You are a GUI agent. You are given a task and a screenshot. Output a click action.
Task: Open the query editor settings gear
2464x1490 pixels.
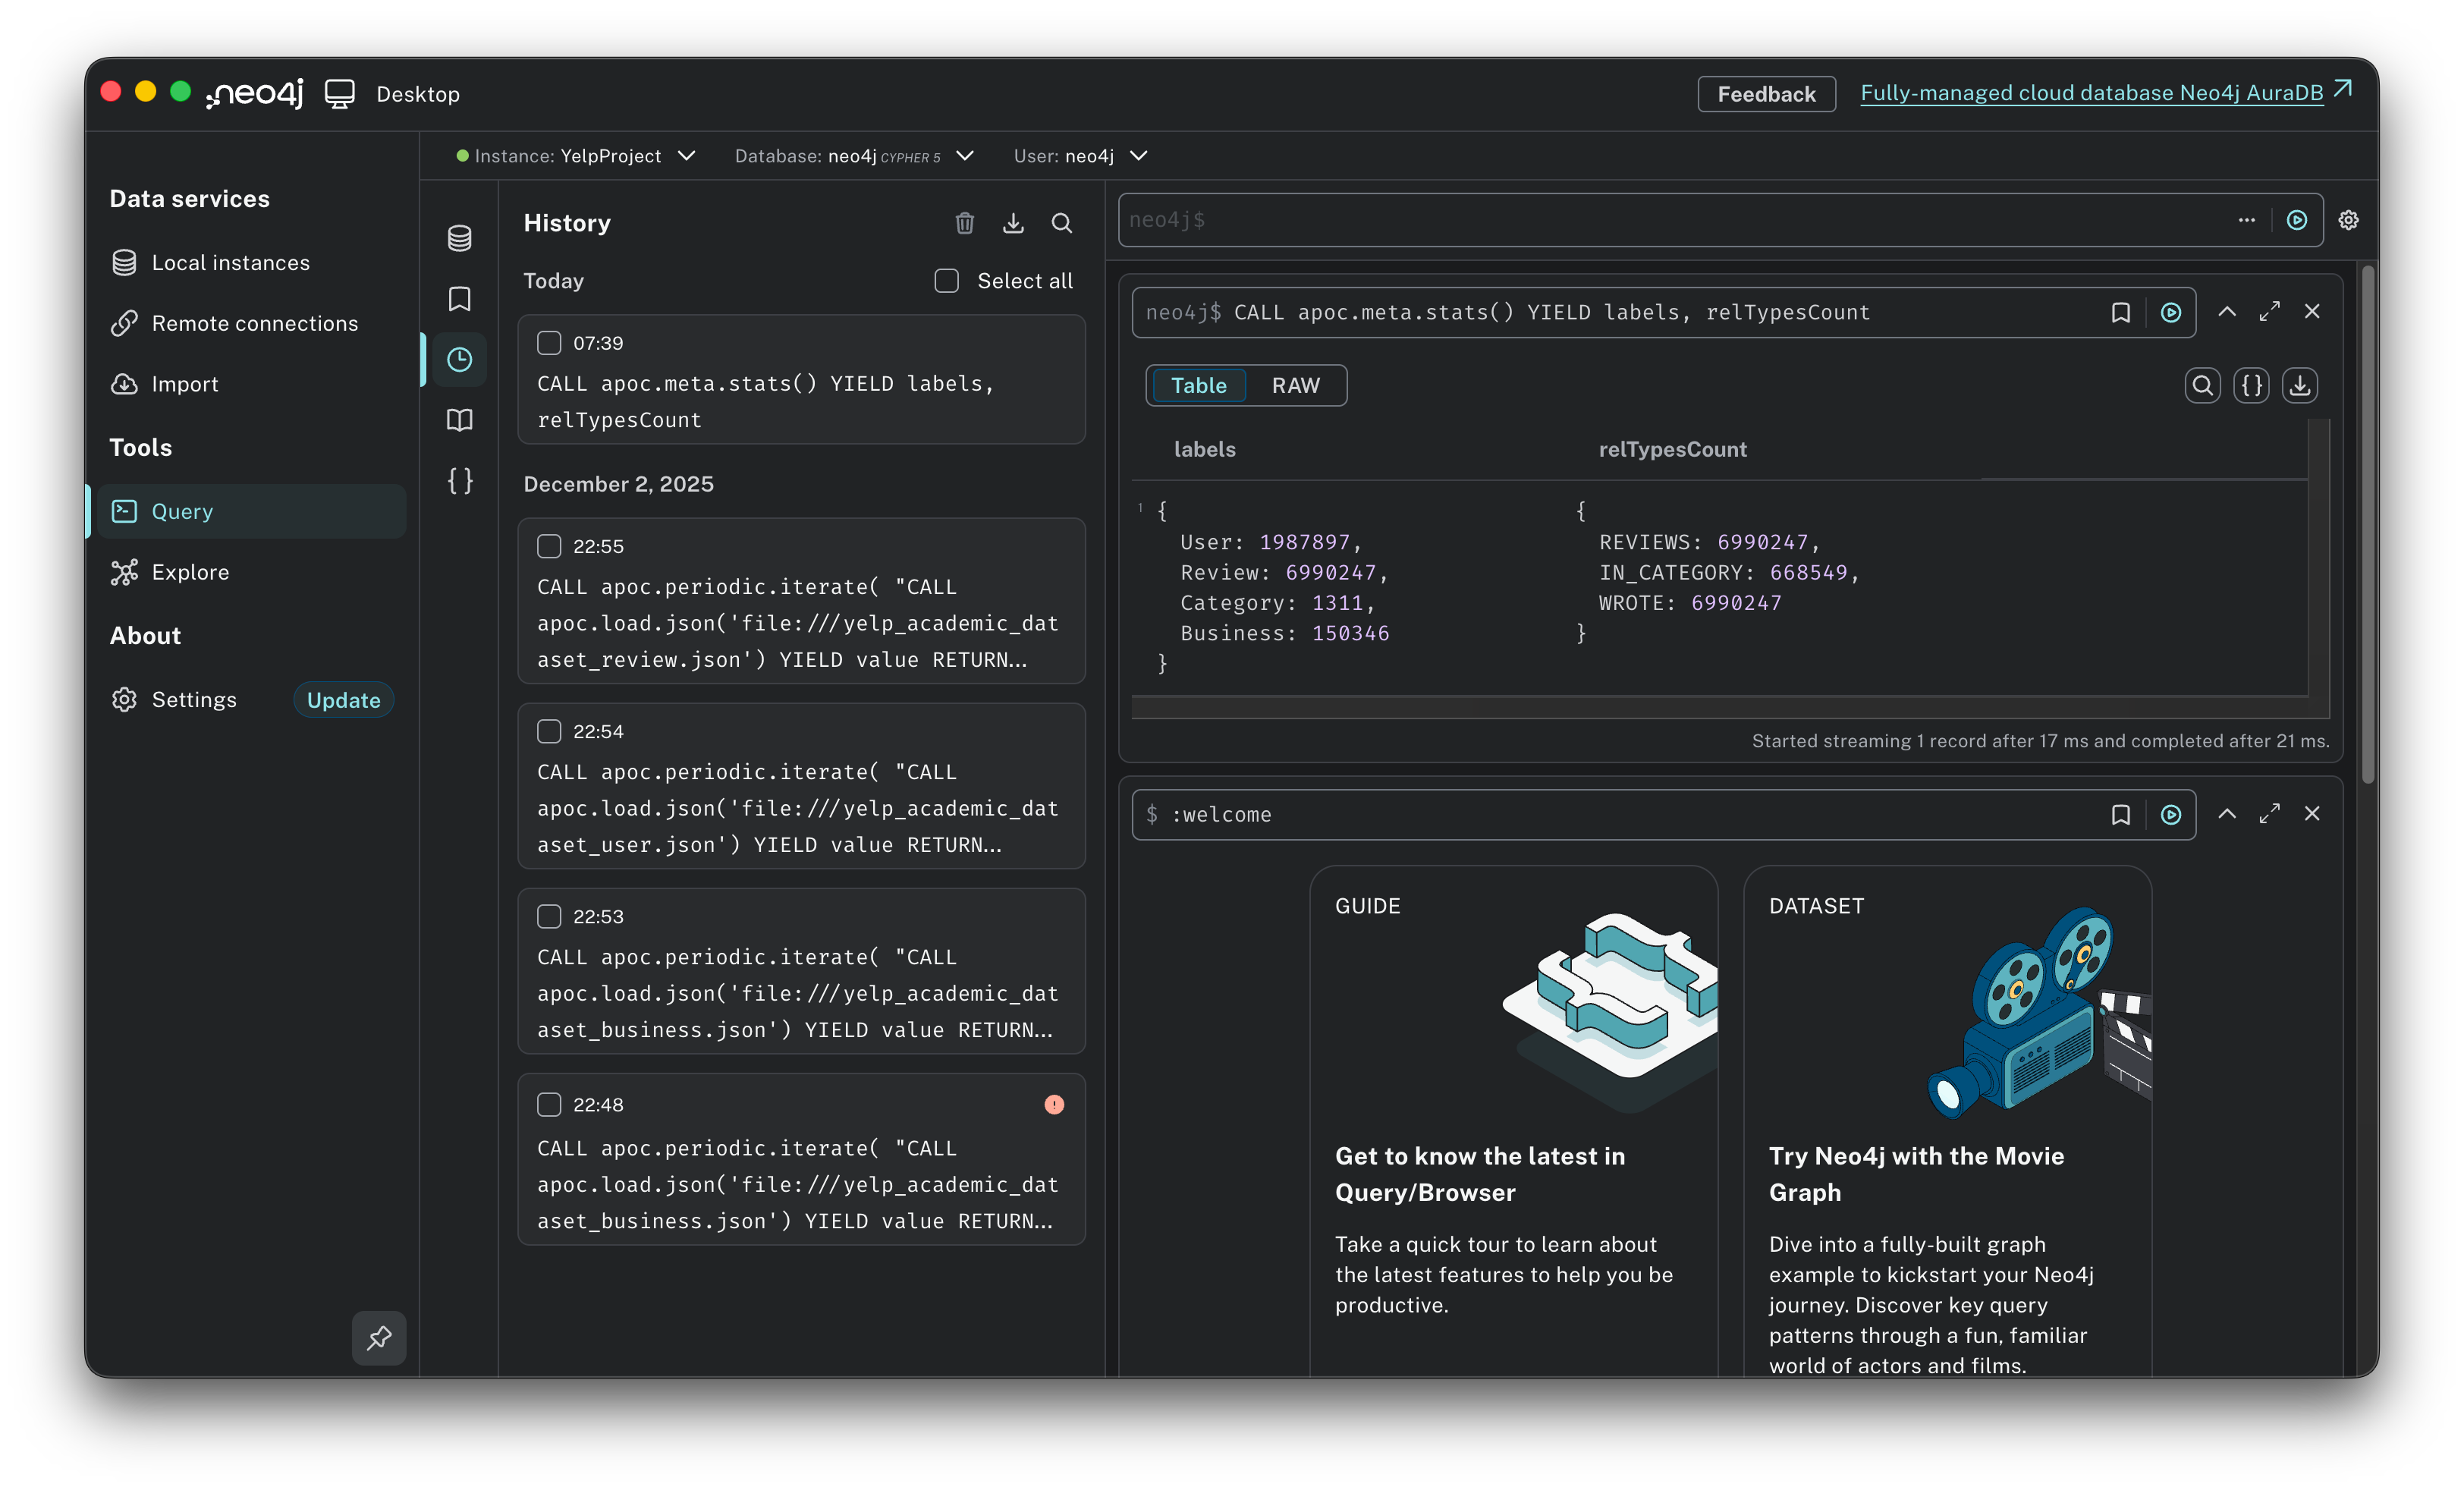pos(2348,220)
